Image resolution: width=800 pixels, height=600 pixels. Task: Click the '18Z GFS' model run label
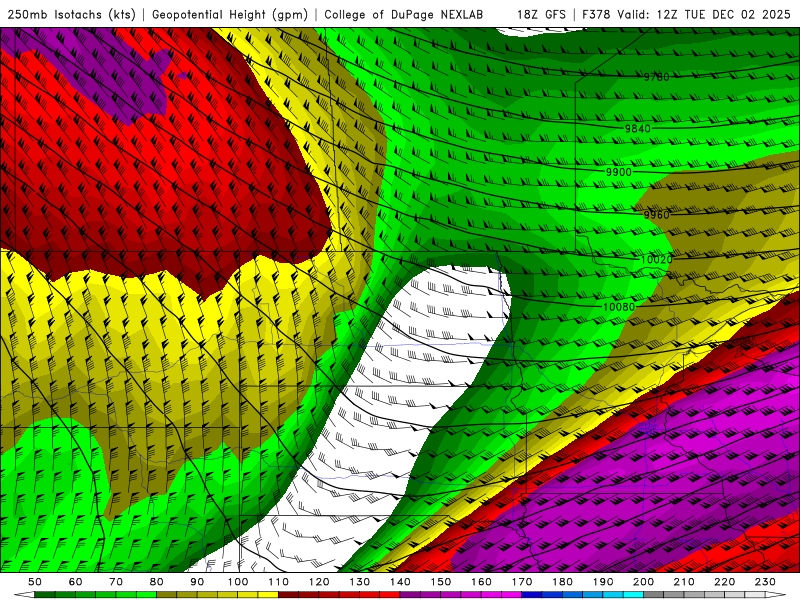541,15
